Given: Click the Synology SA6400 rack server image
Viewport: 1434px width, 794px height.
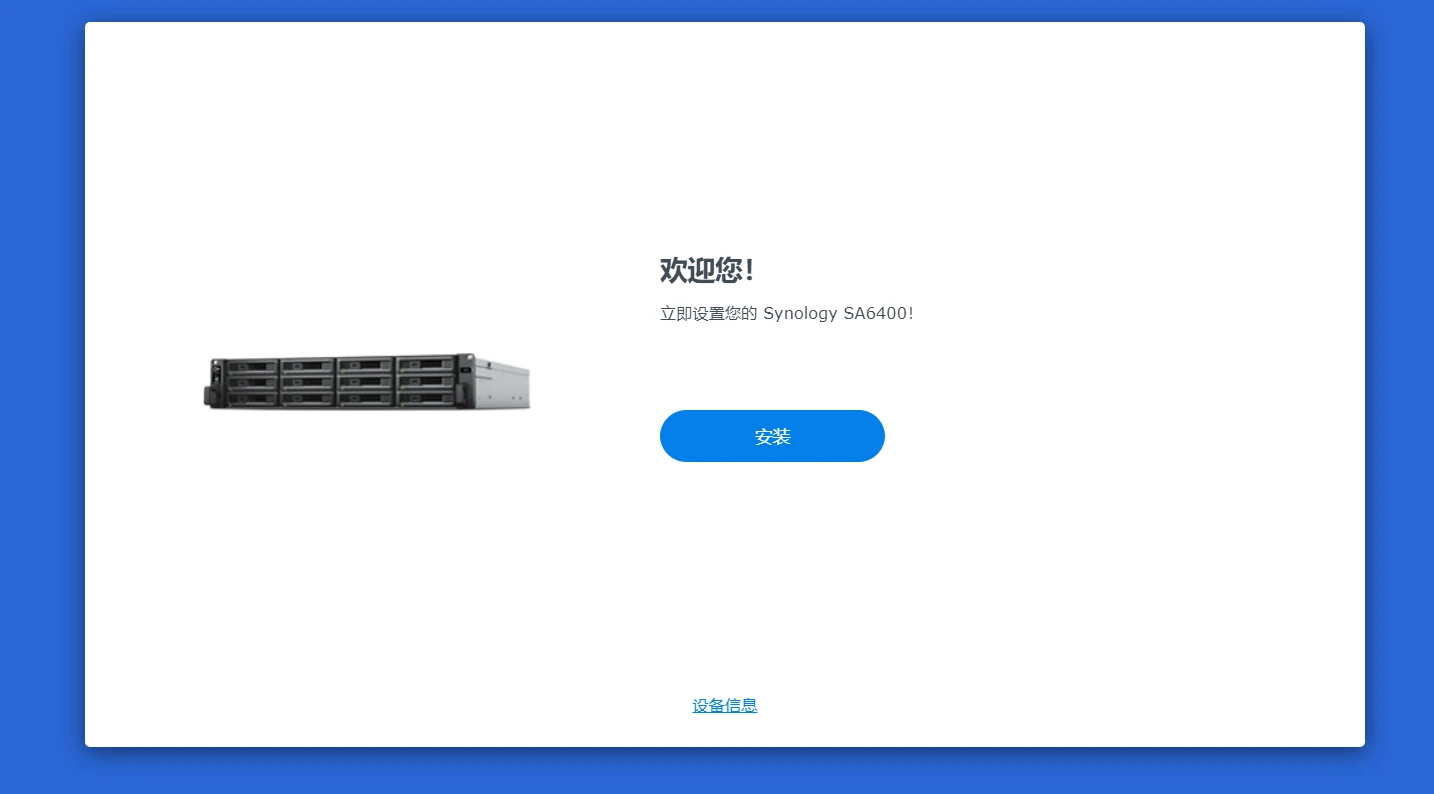Looking at the screenshot, I should coord(366,381).
